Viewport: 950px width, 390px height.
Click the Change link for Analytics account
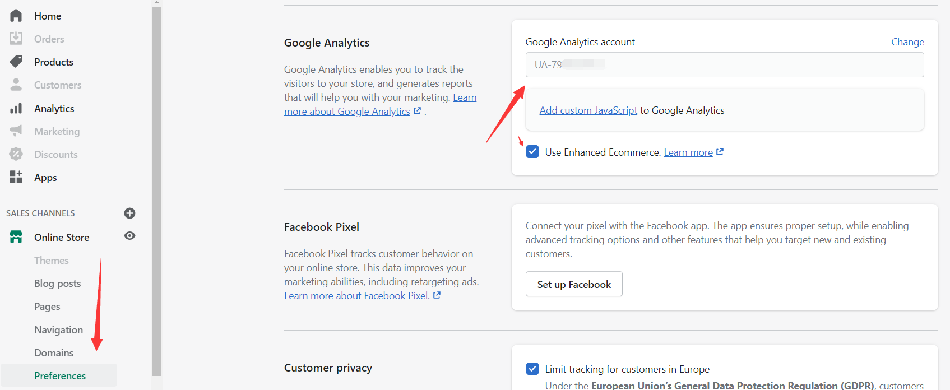coord(908,42)
